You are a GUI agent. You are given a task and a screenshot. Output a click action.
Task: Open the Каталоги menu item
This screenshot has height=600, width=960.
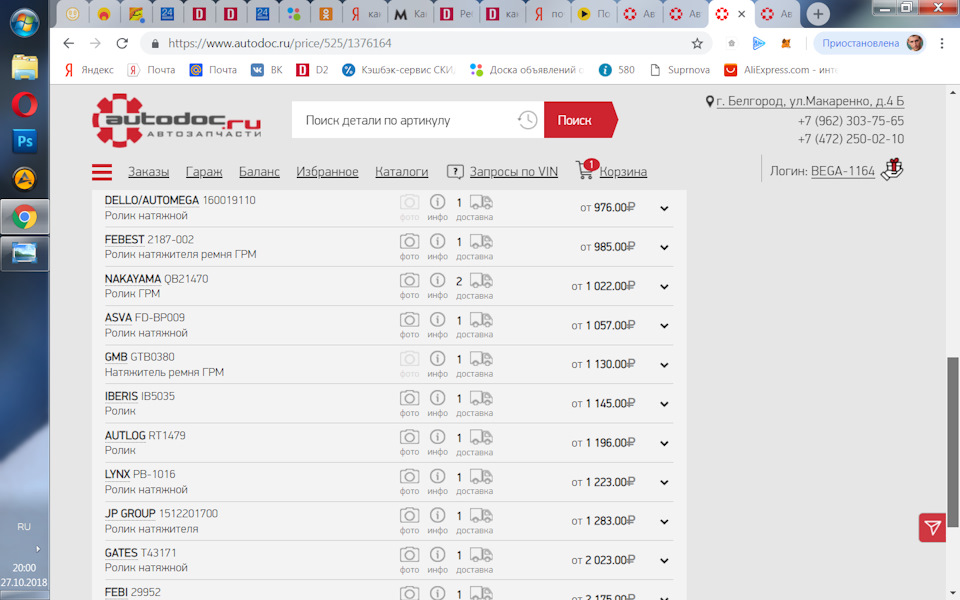pos(401,172)
